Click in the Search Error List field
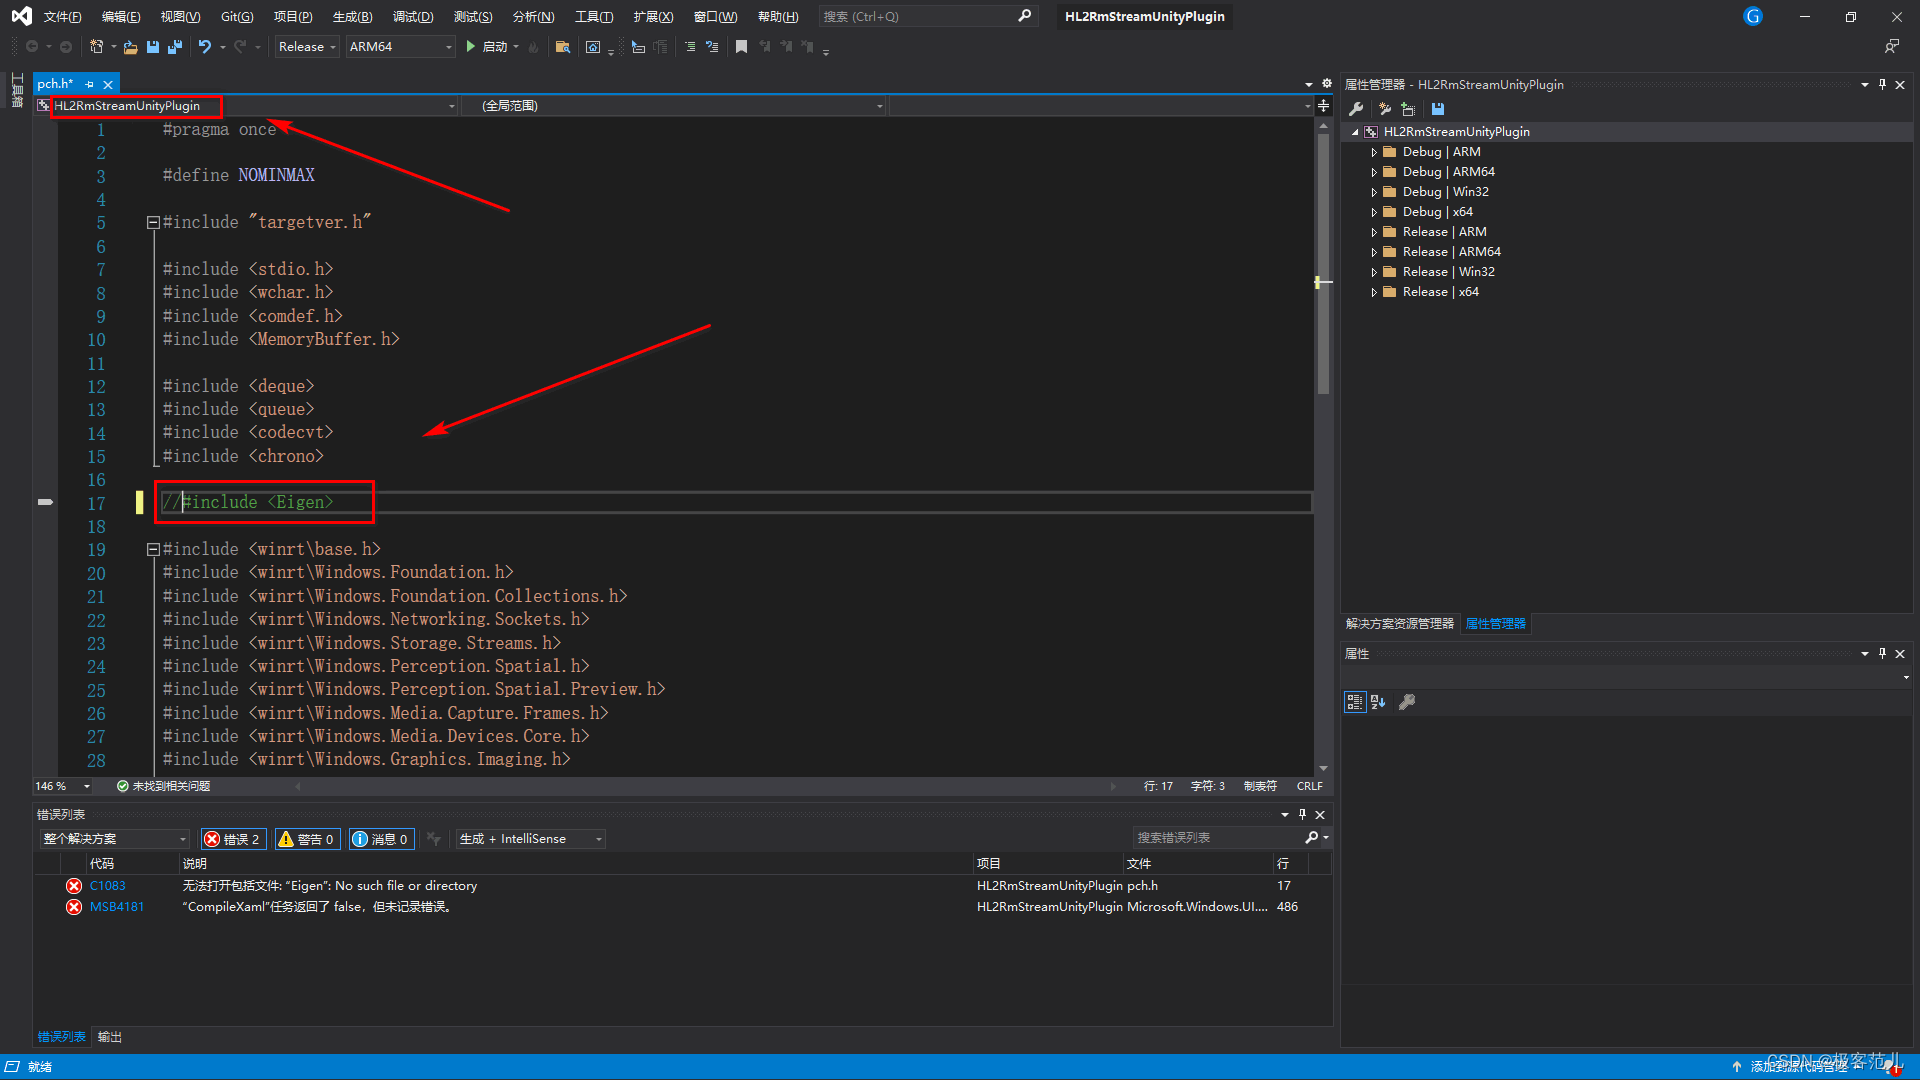The height and width of the screenshot is (1080, 1920). tap(1217, 838)
